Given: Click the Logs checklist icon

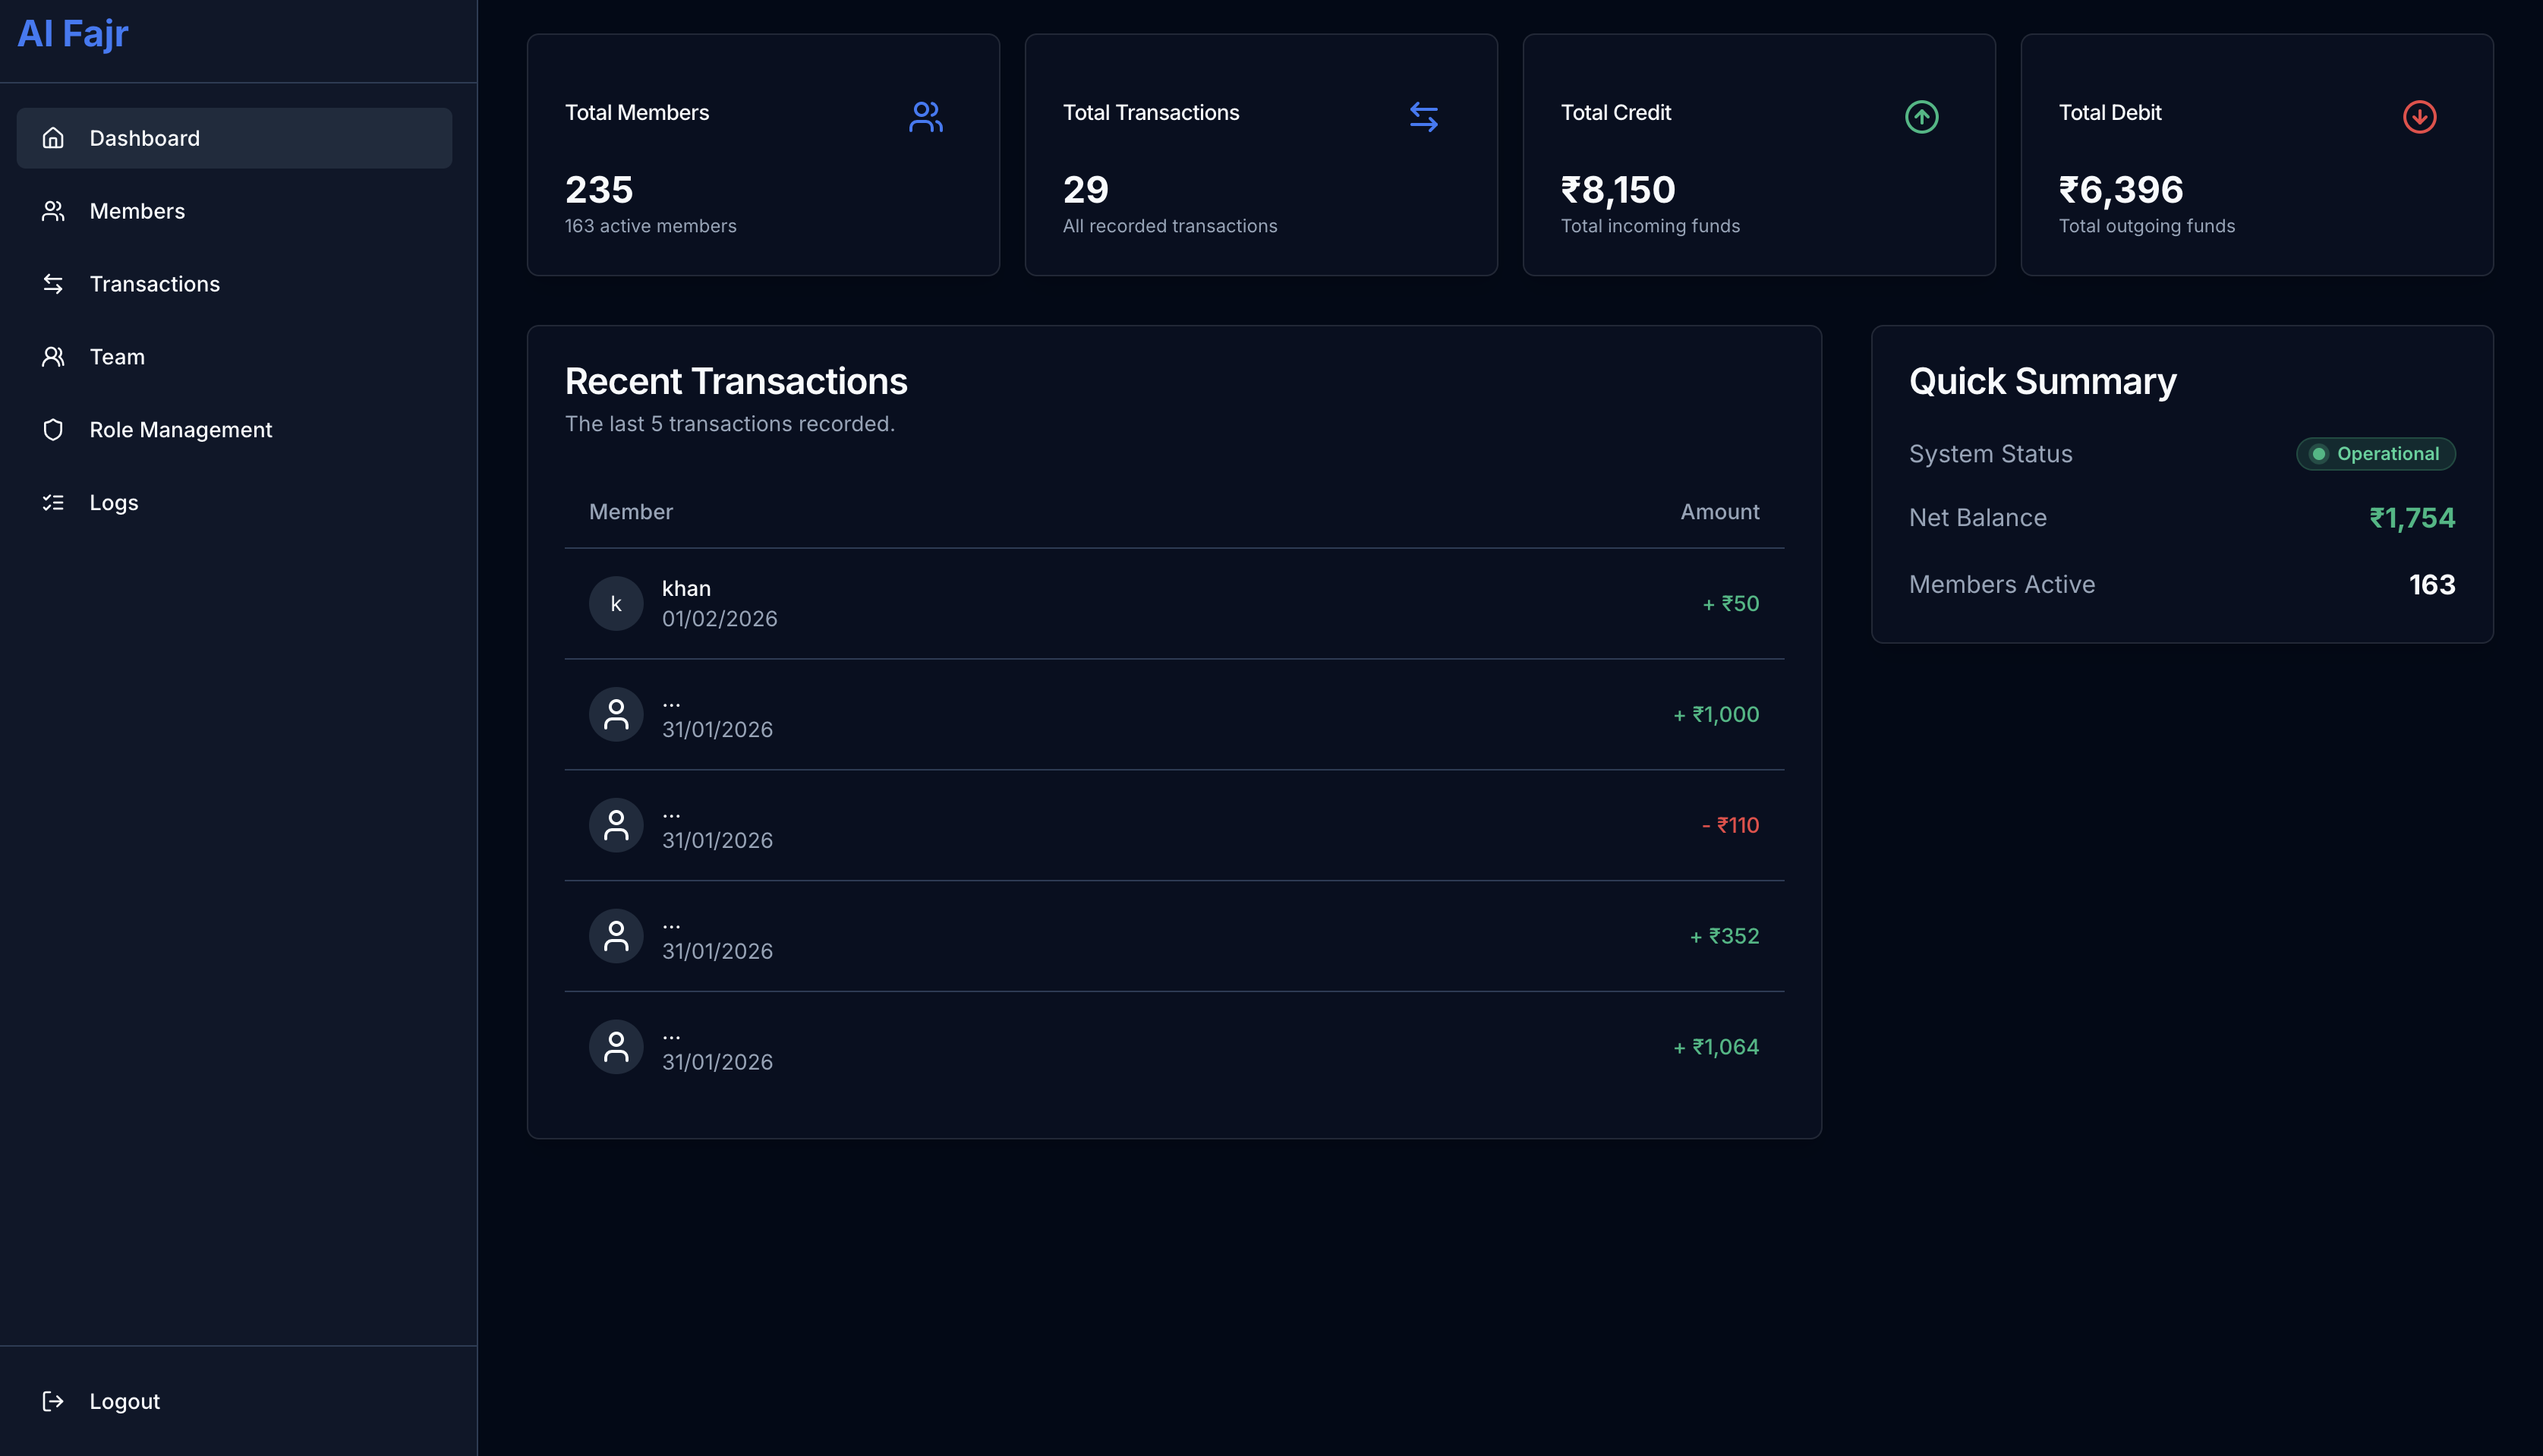Looking at the screenshot, I should tap(53, 503).
